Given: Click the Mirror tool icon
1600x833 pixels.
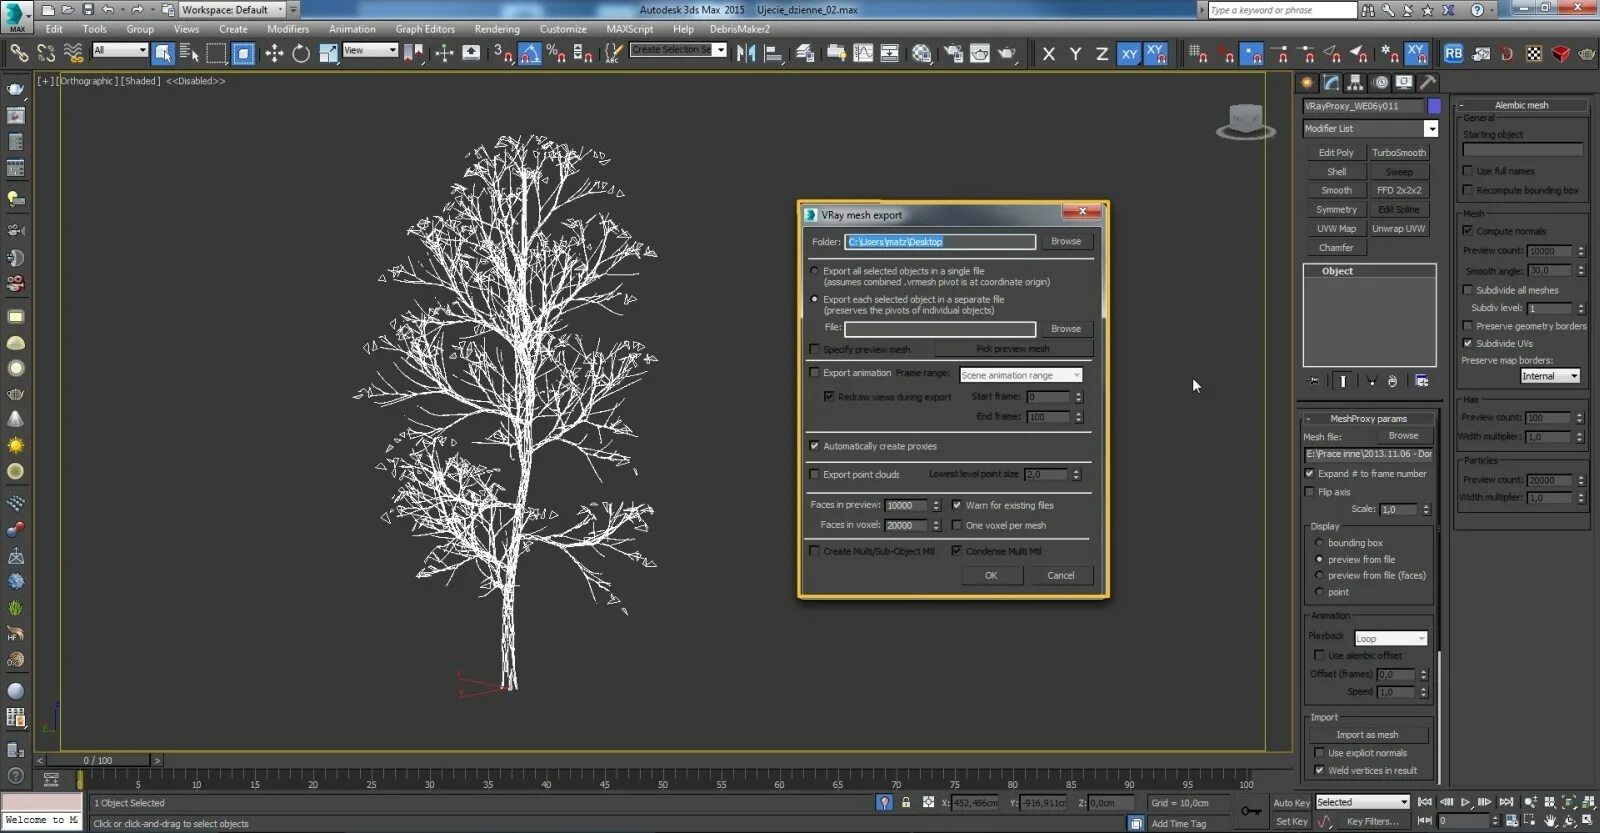Looking at the screenshot, I should click(x=746, y=53).
